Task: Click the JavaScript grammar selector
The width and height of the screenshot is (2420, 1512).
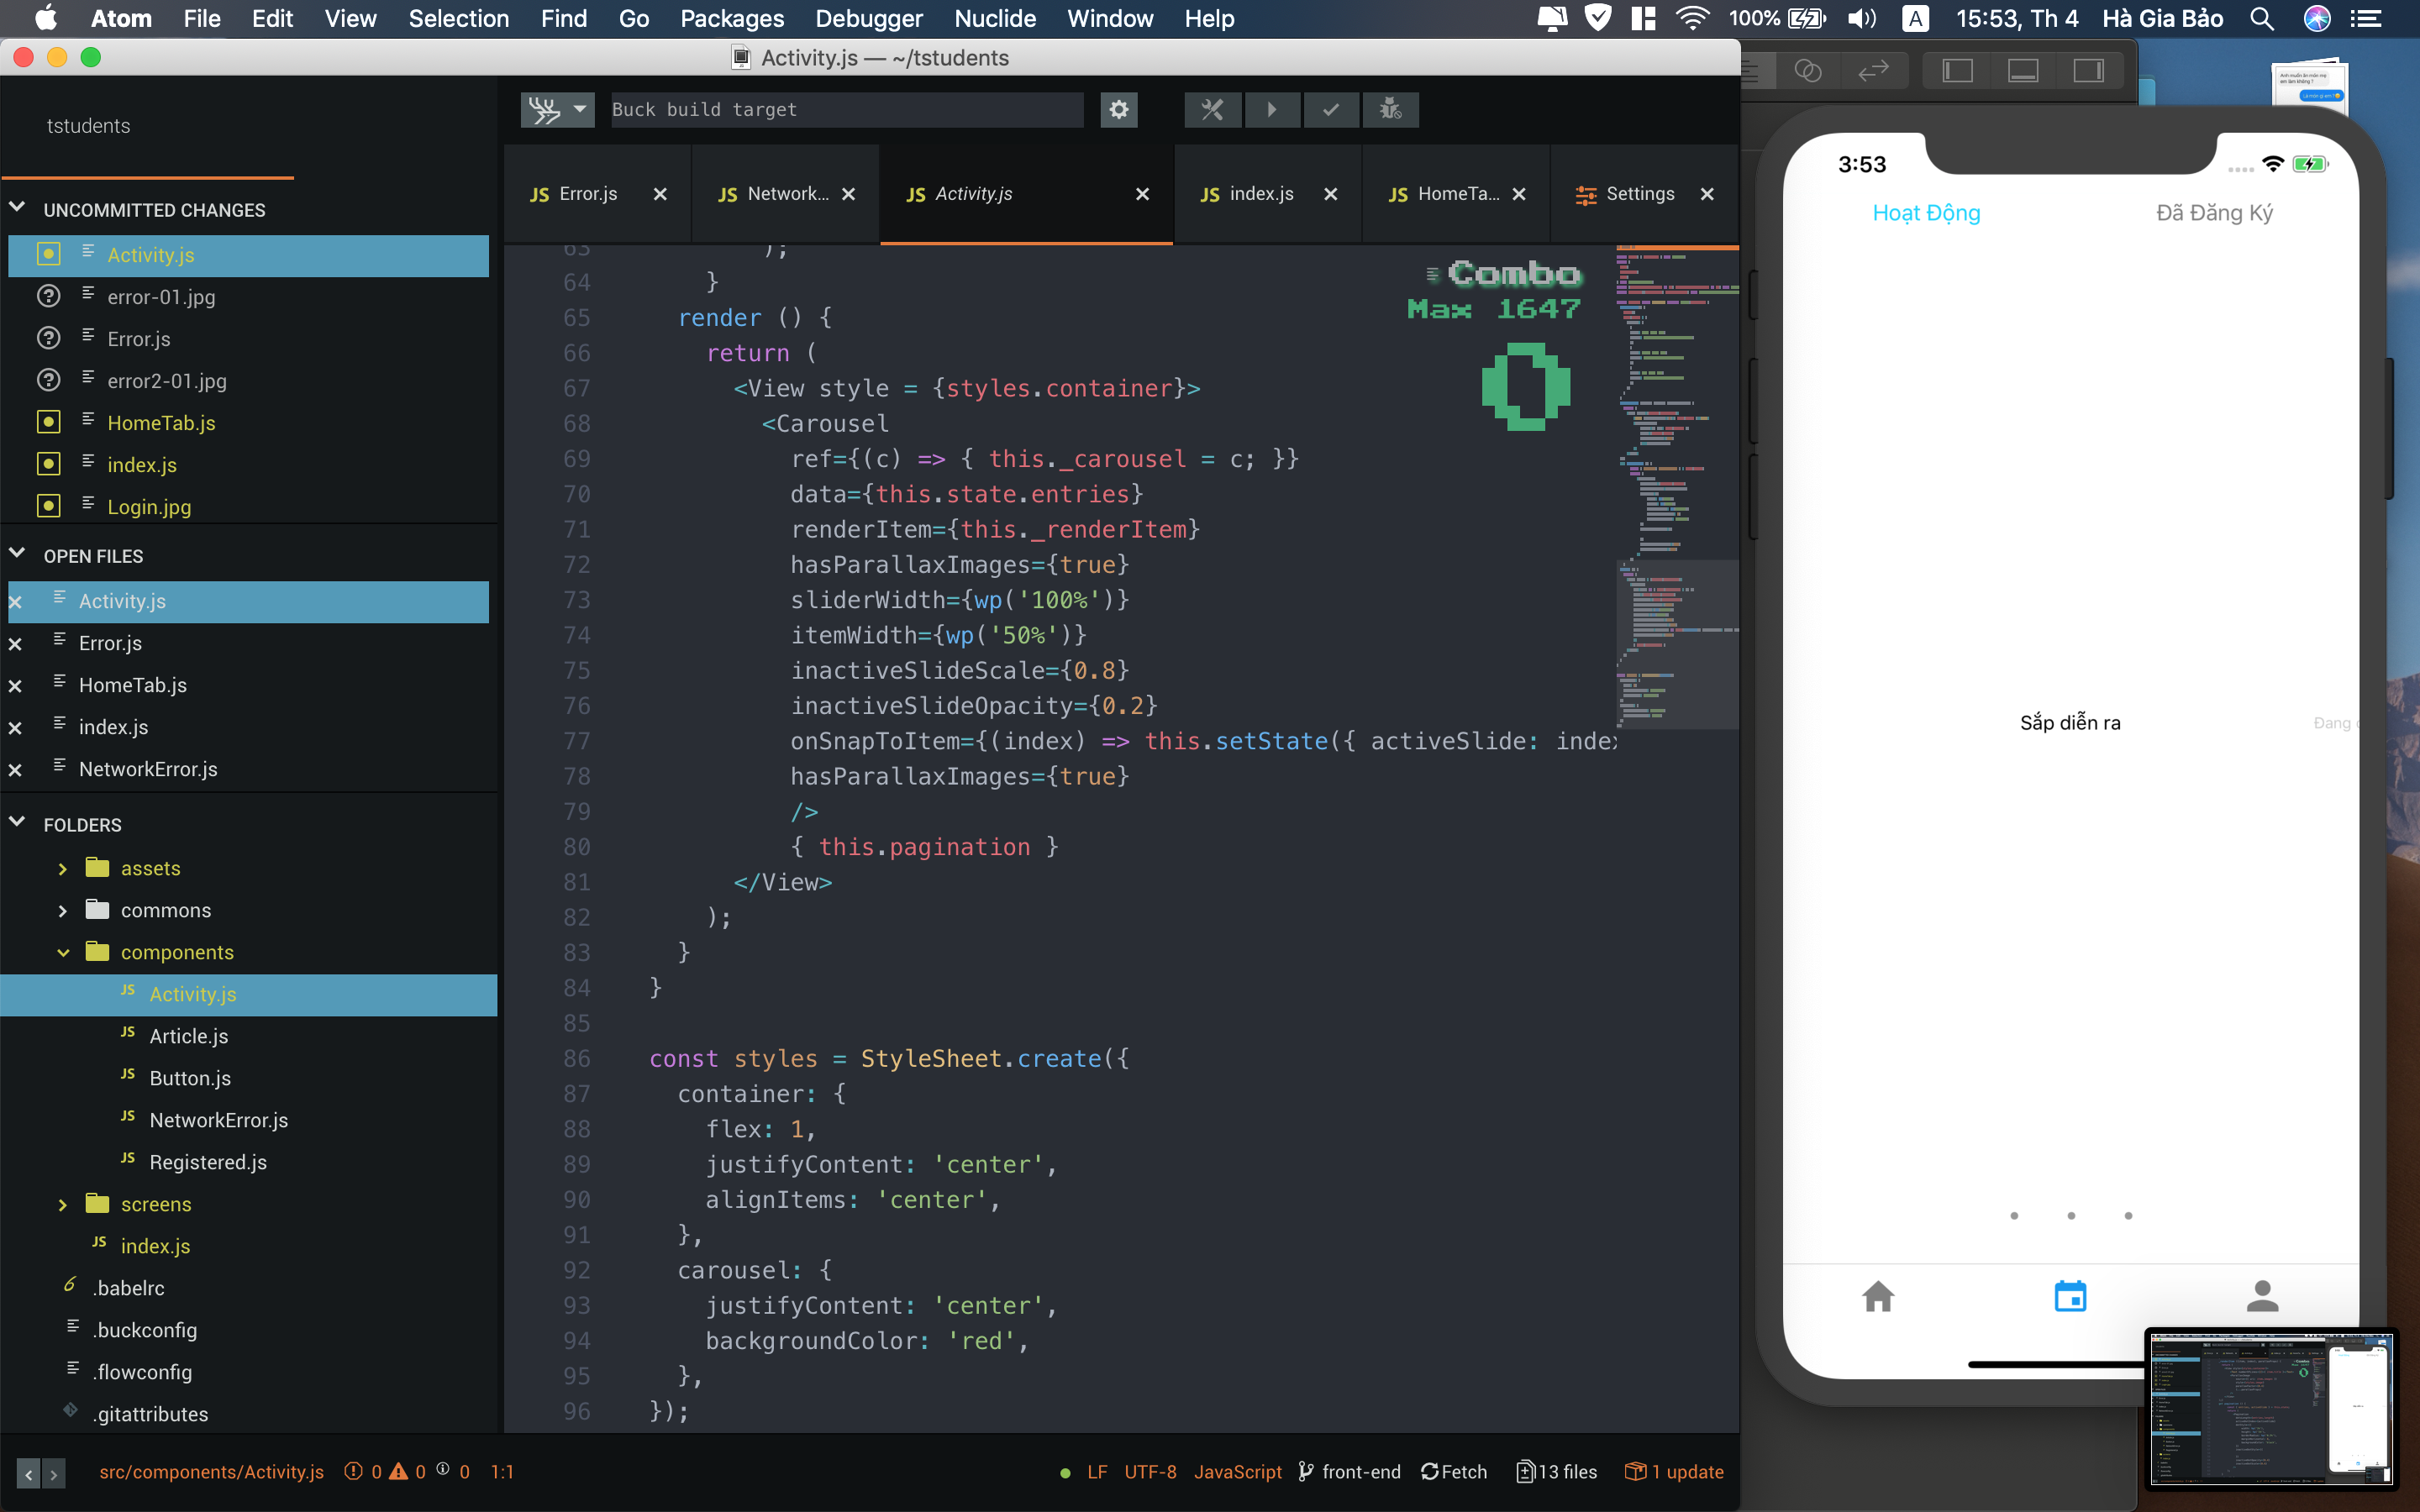Action: coord(1237,1472)
